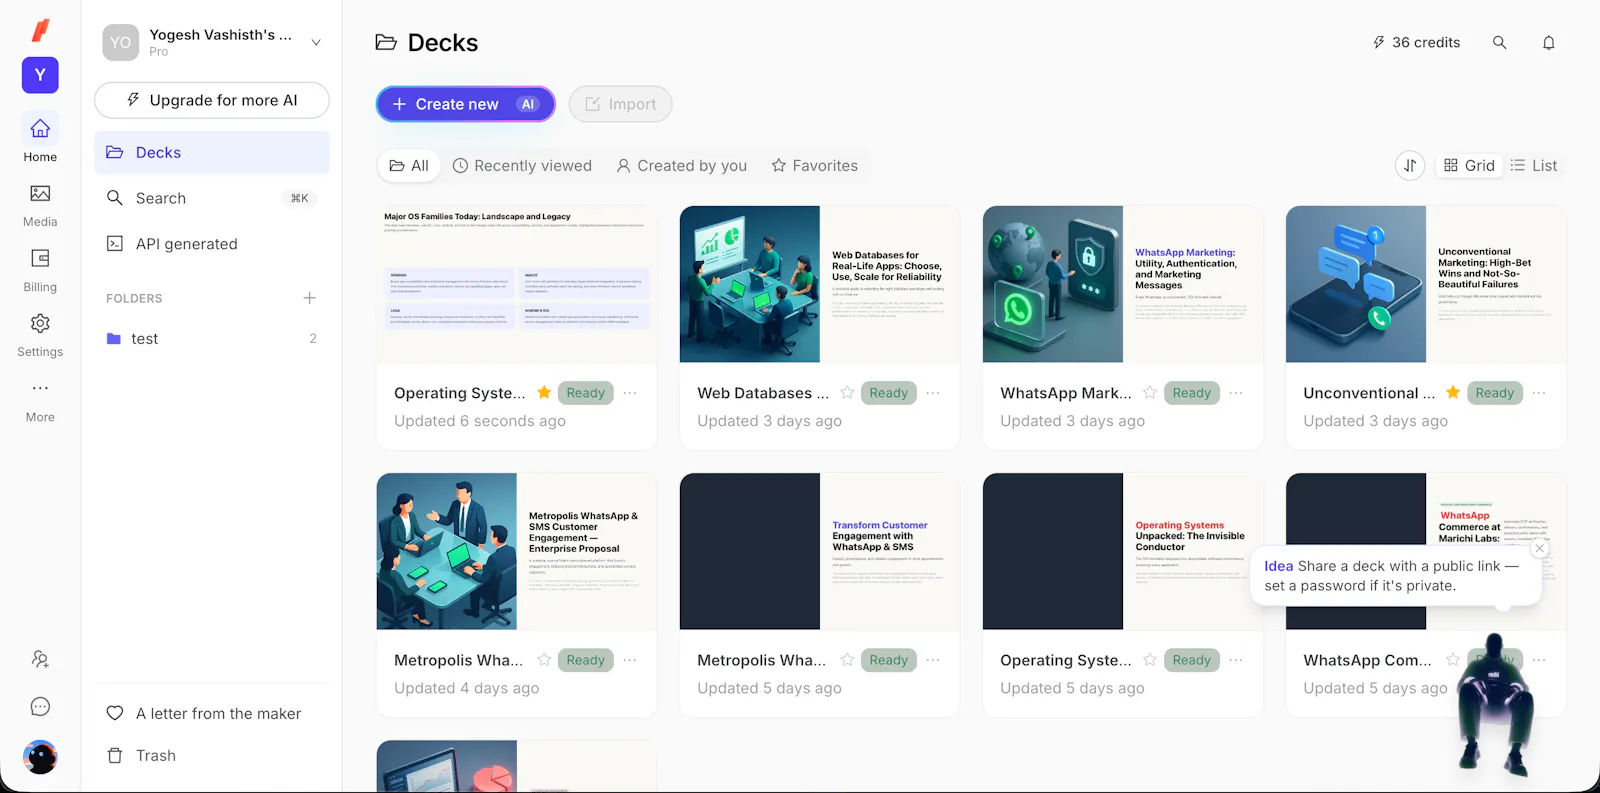View the 36 credits balance
1600x793 pixels.
point(1416,42)
